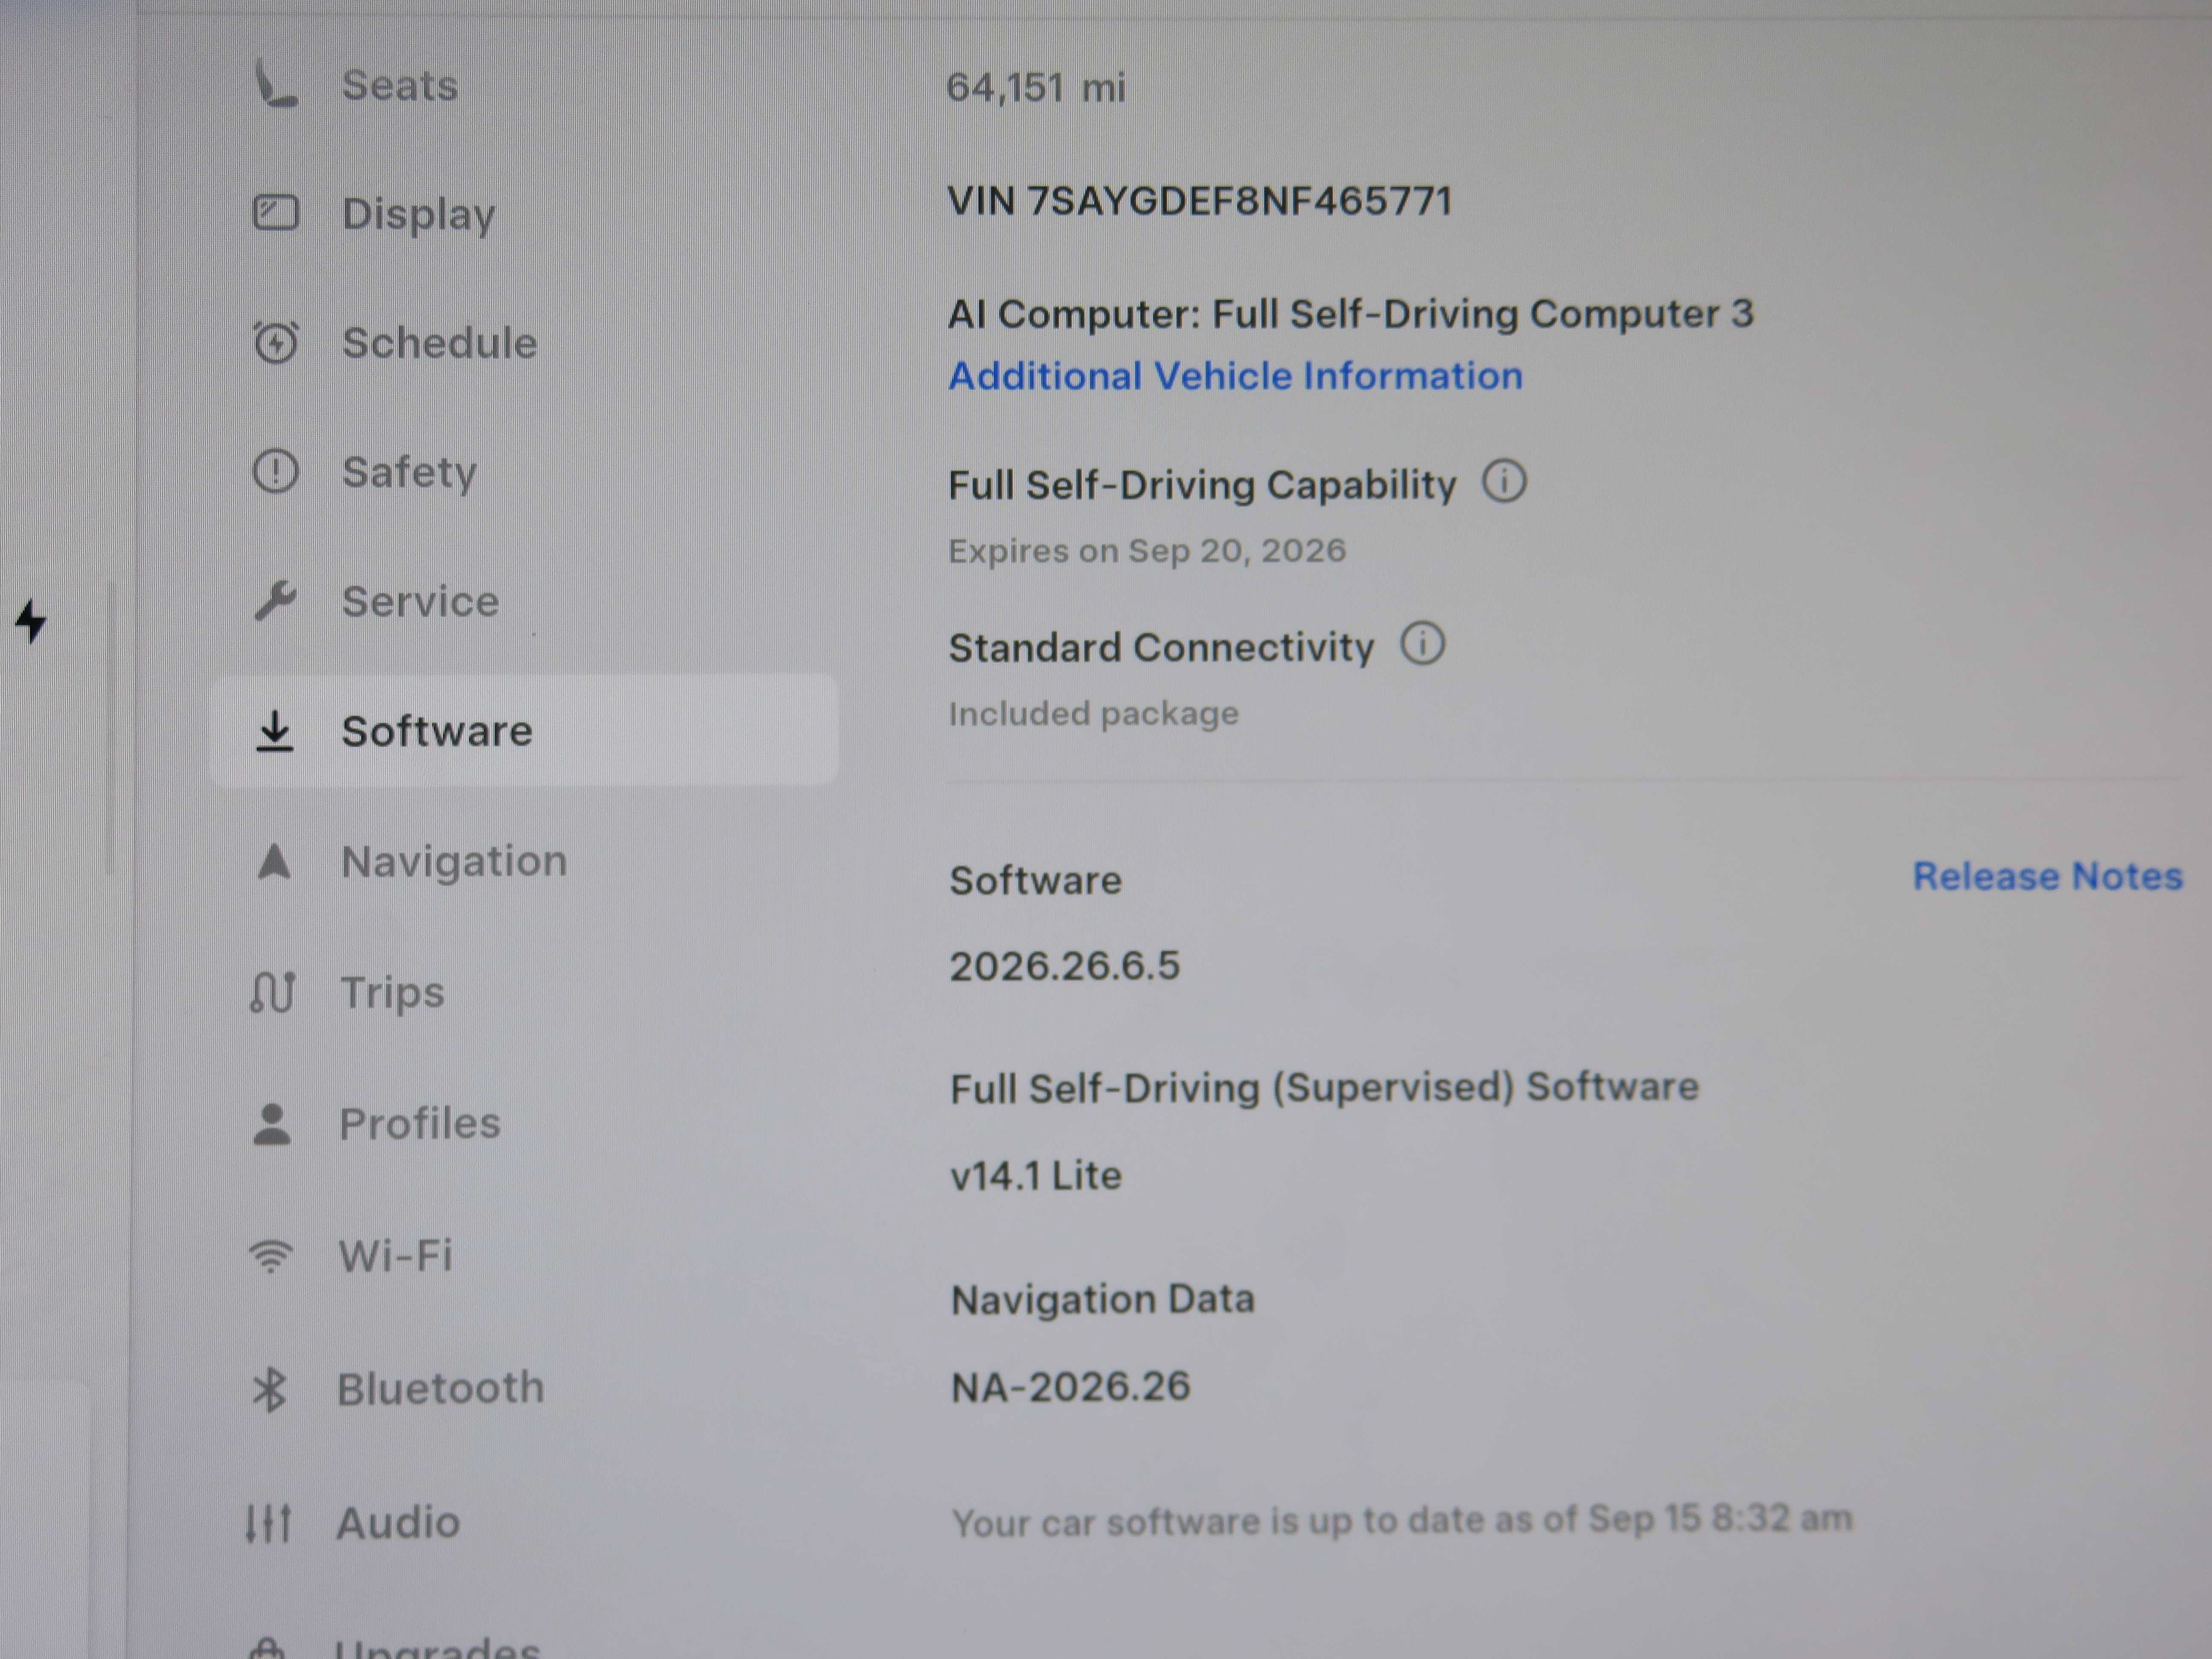Open the Service wrench icon
Viewport: 2212px width, 1659px height.
click(275, 600)
